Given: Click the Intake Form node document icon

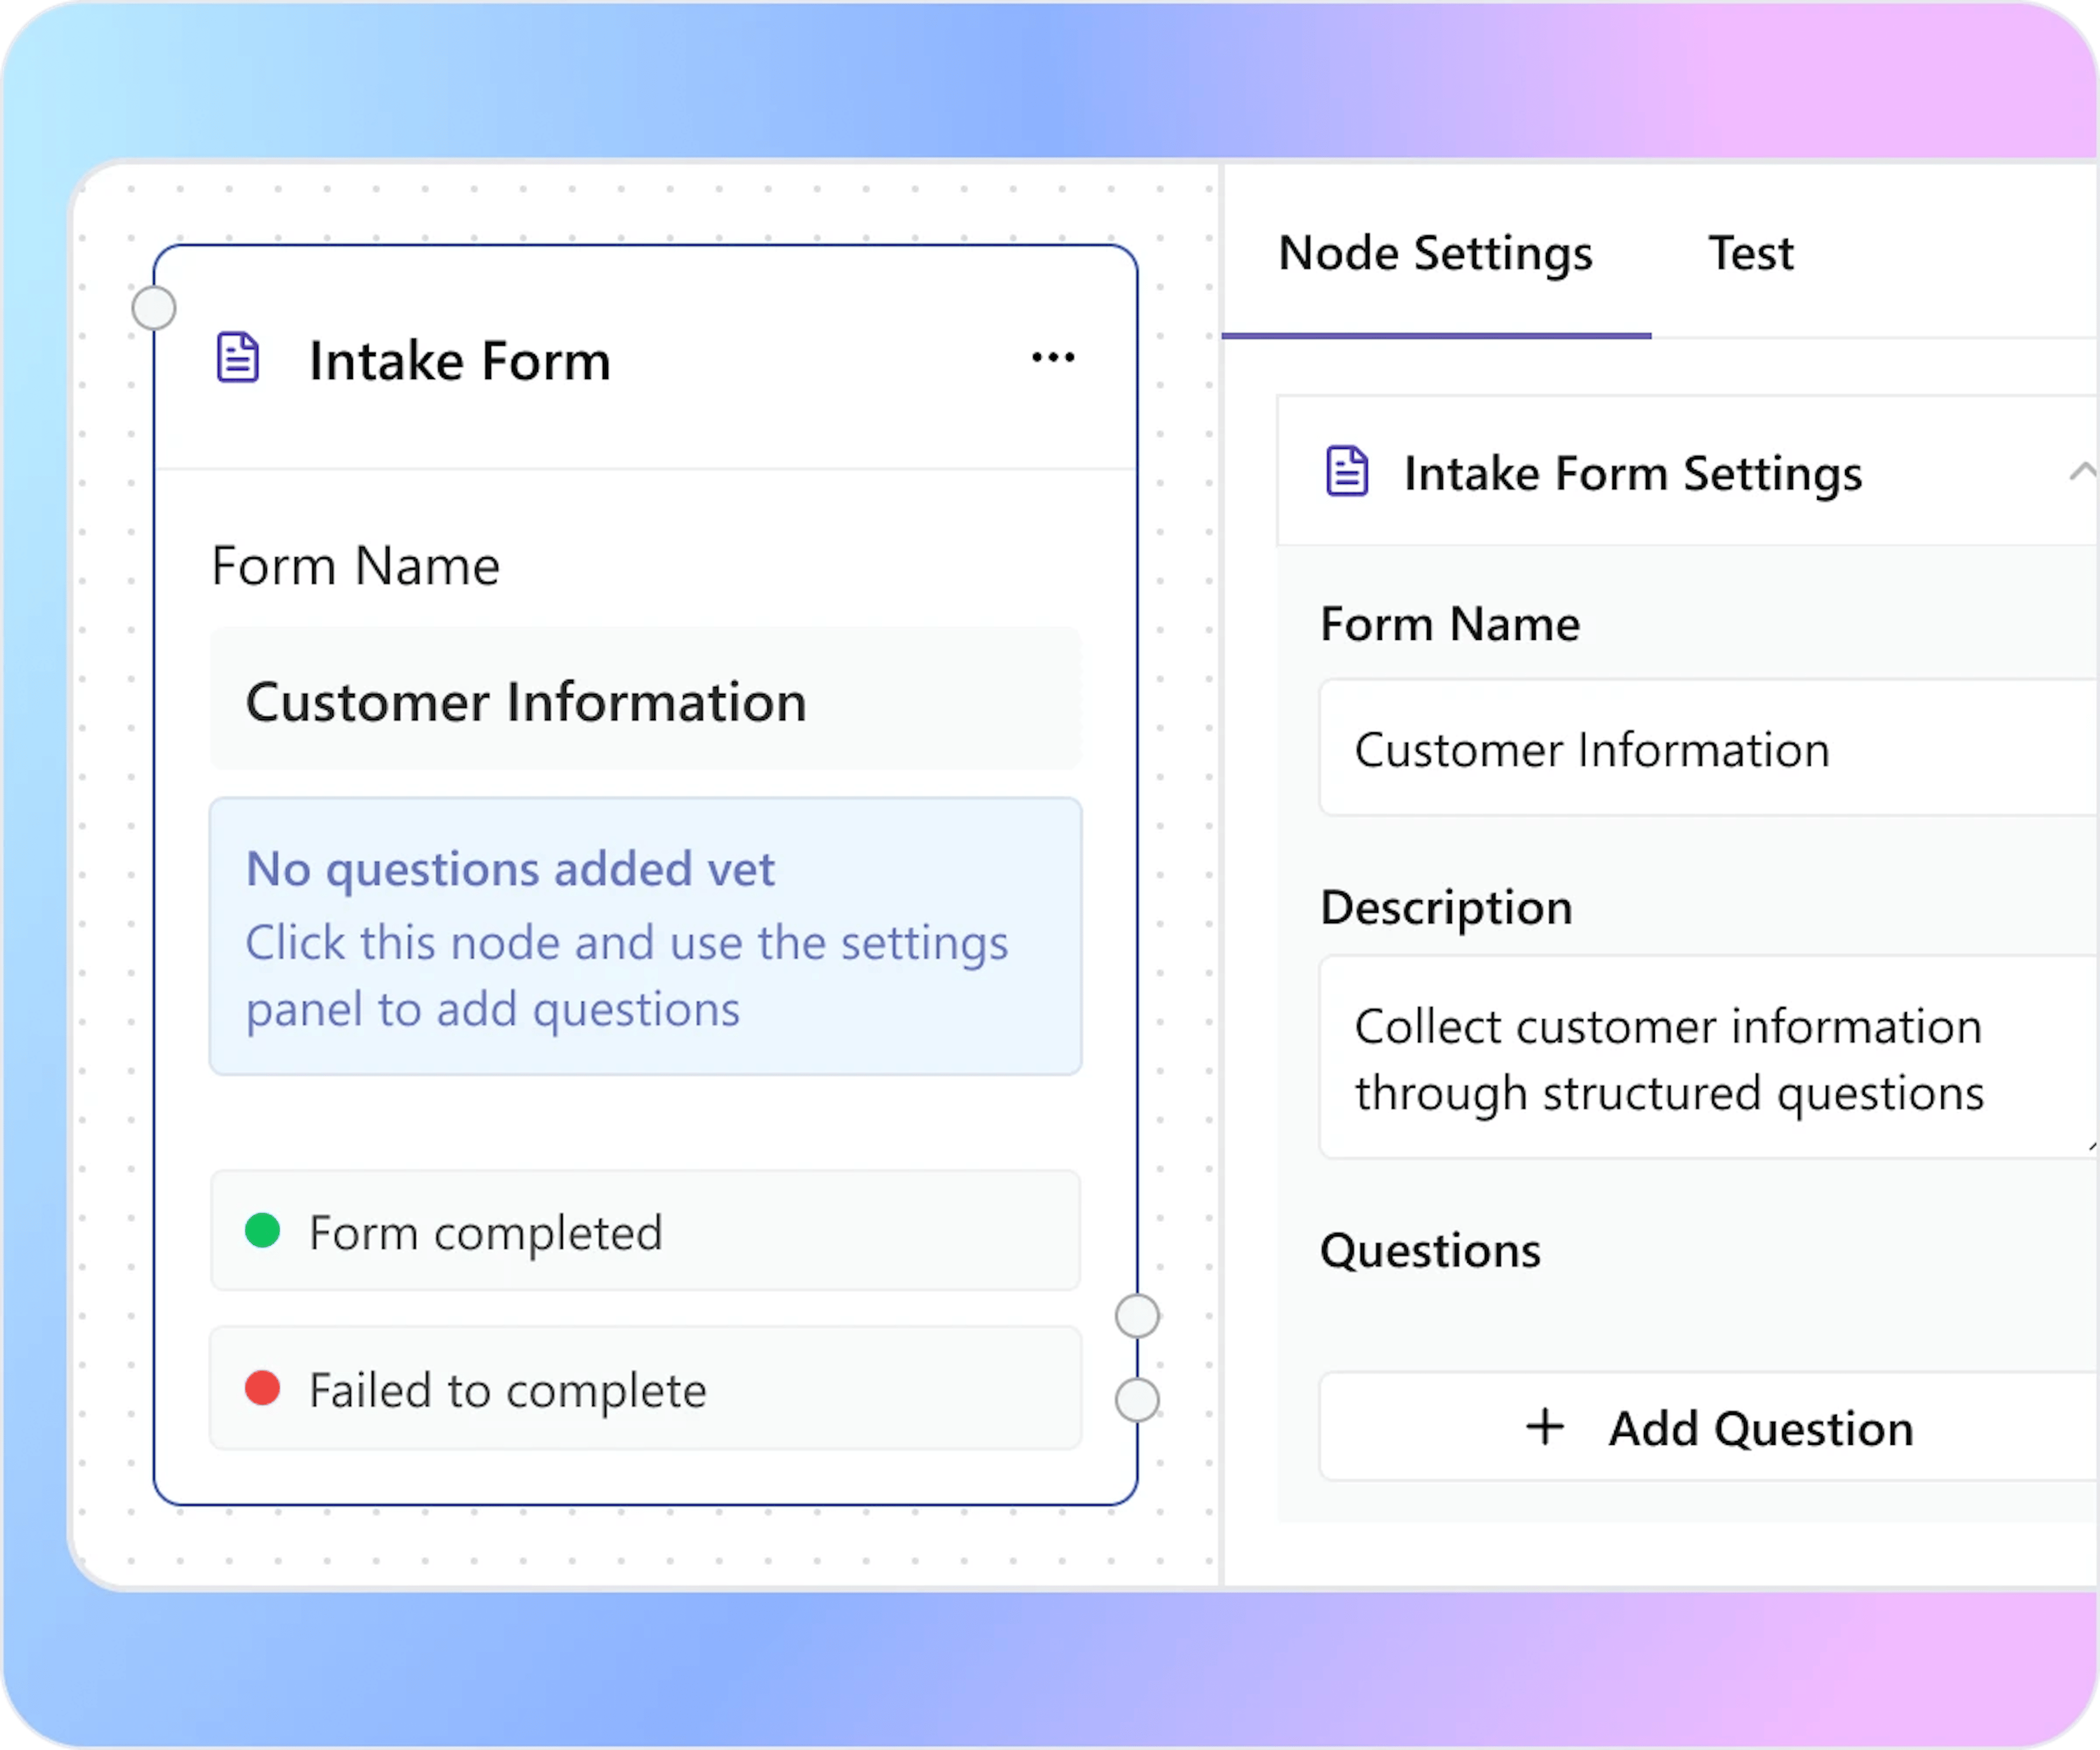Looking at the screenshot, I should [238, 358].
